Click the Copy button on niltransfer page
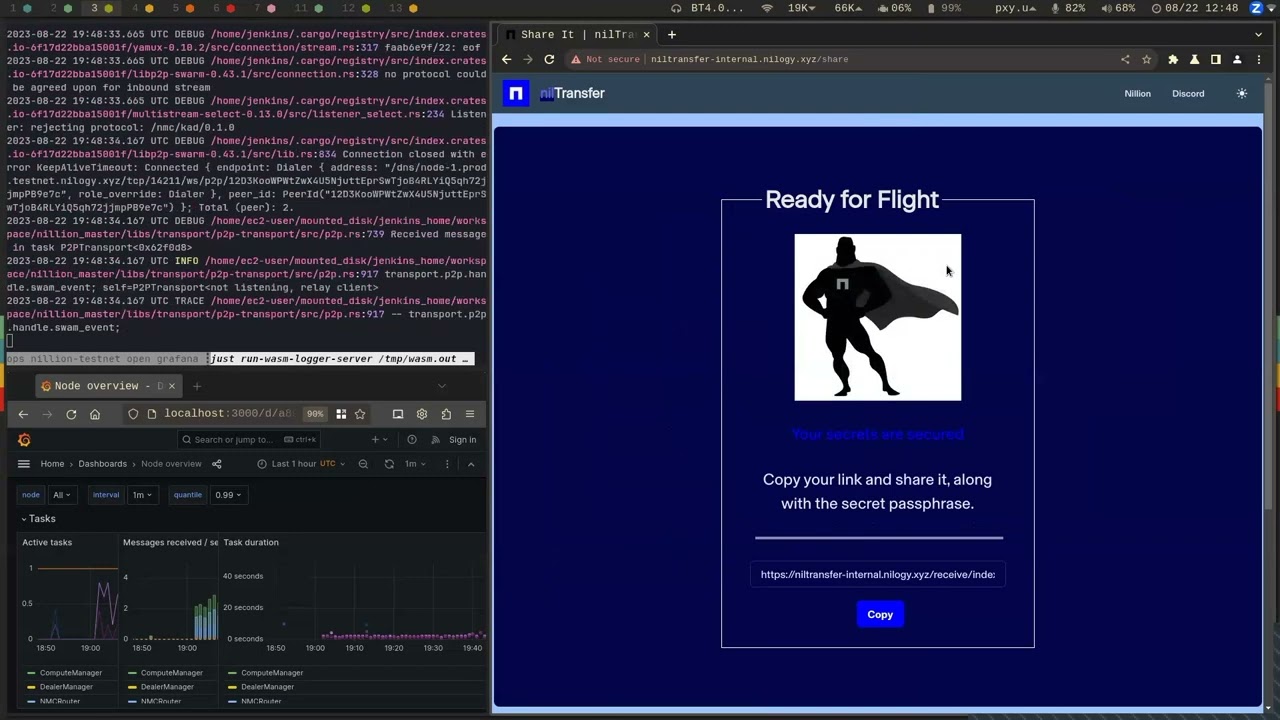Viewport: 1280px width, 720px height. click(880, 614)
